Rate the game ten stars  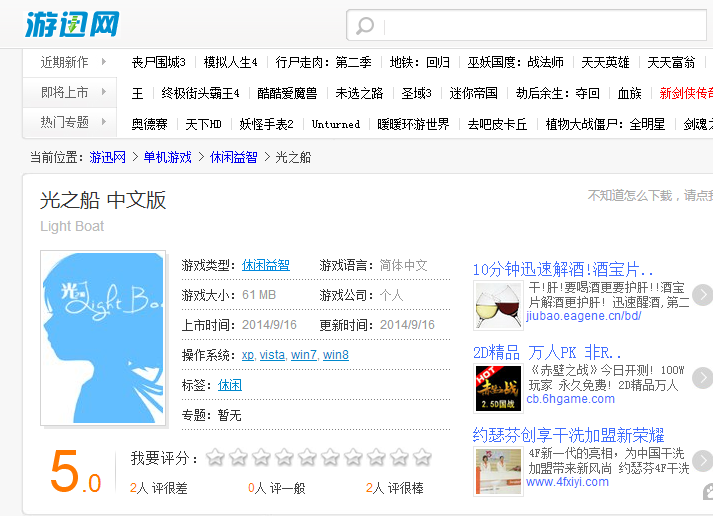click(422, 457)
